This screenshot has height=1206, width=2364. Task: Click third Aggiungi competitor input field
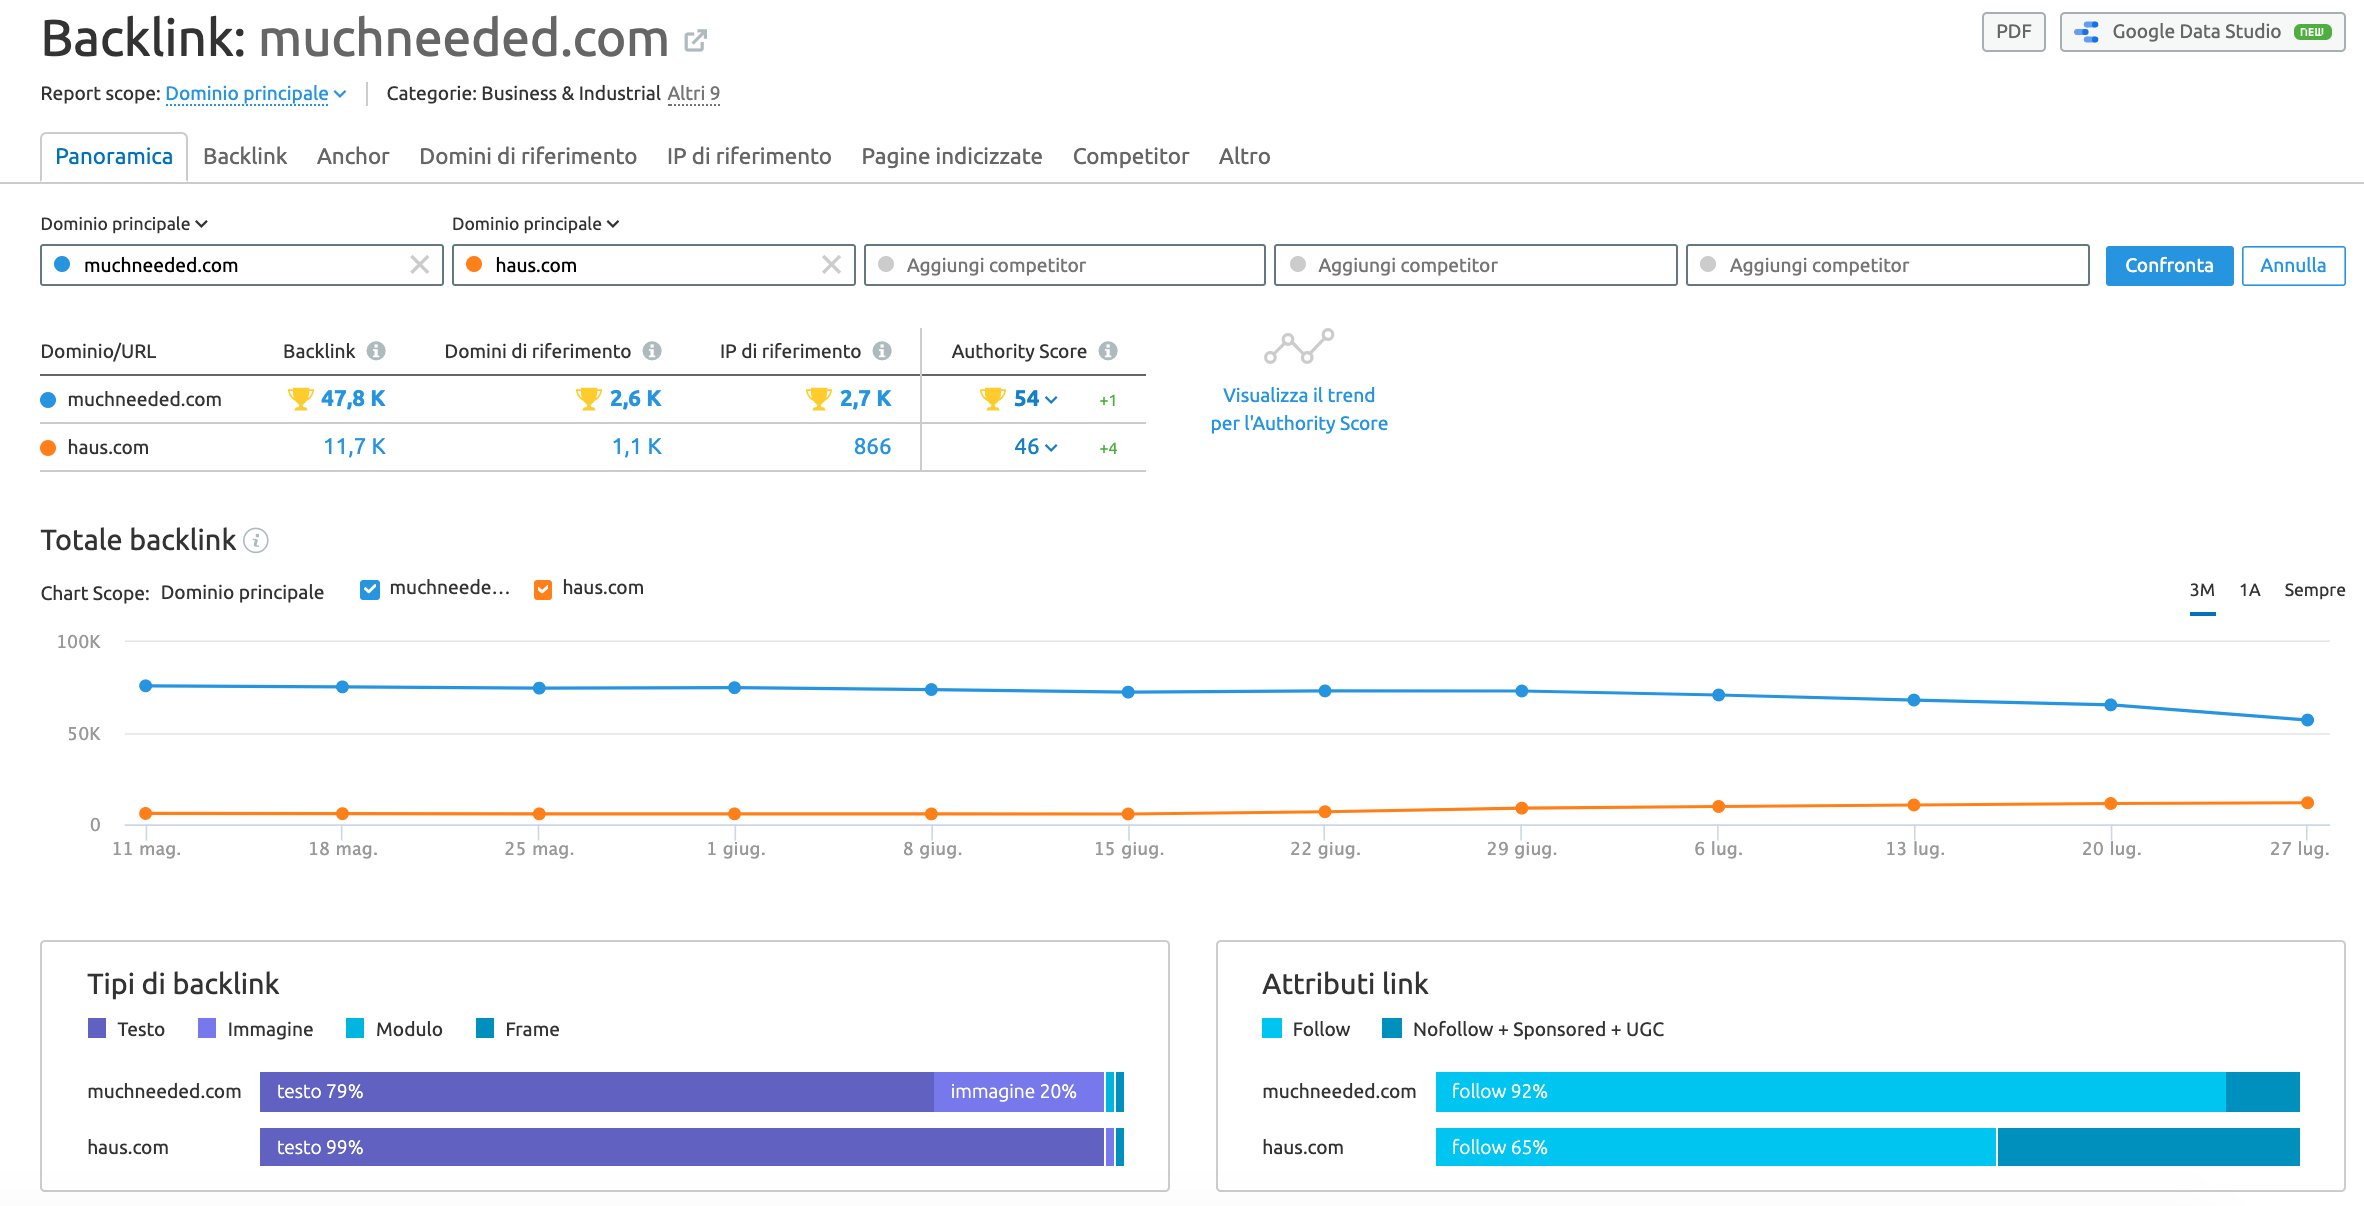1888,265
